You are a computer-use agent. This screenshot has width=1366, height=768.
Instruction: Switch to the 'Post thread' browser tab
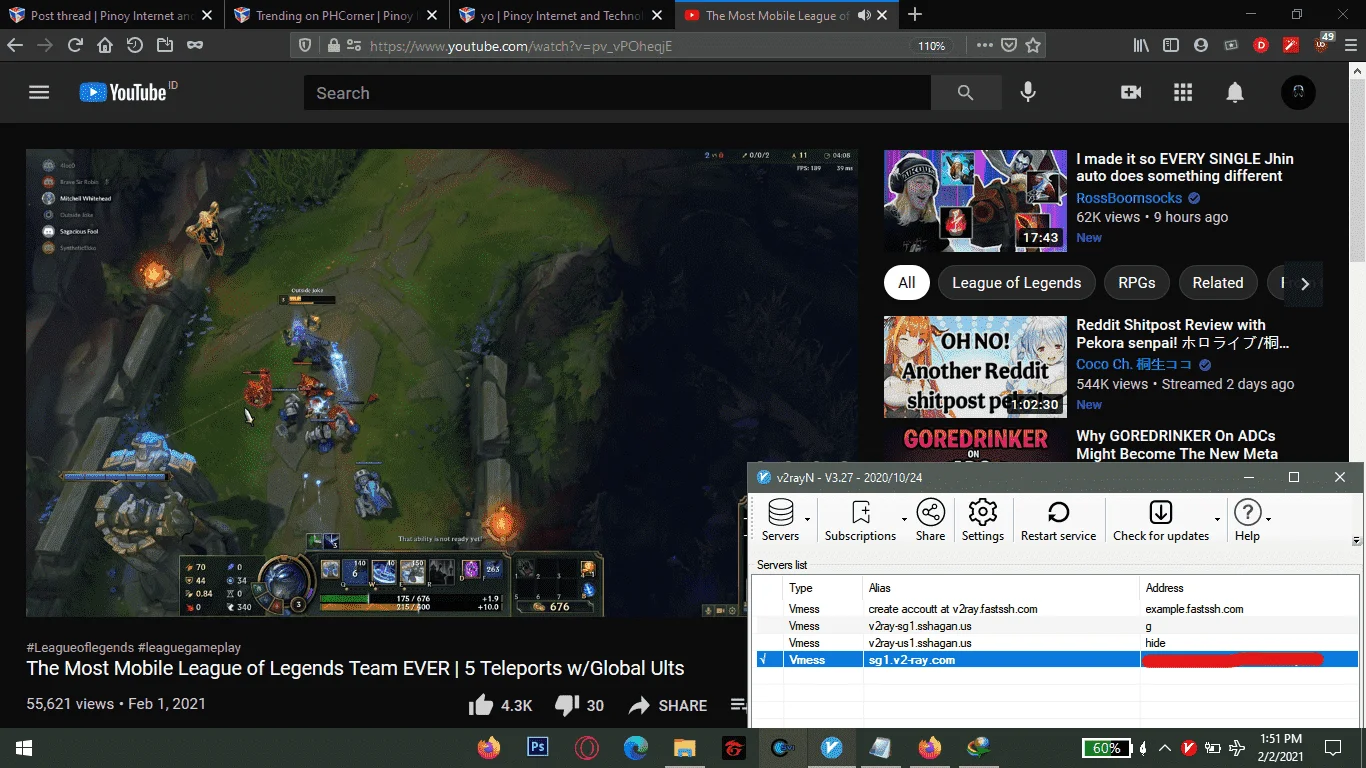112,15
